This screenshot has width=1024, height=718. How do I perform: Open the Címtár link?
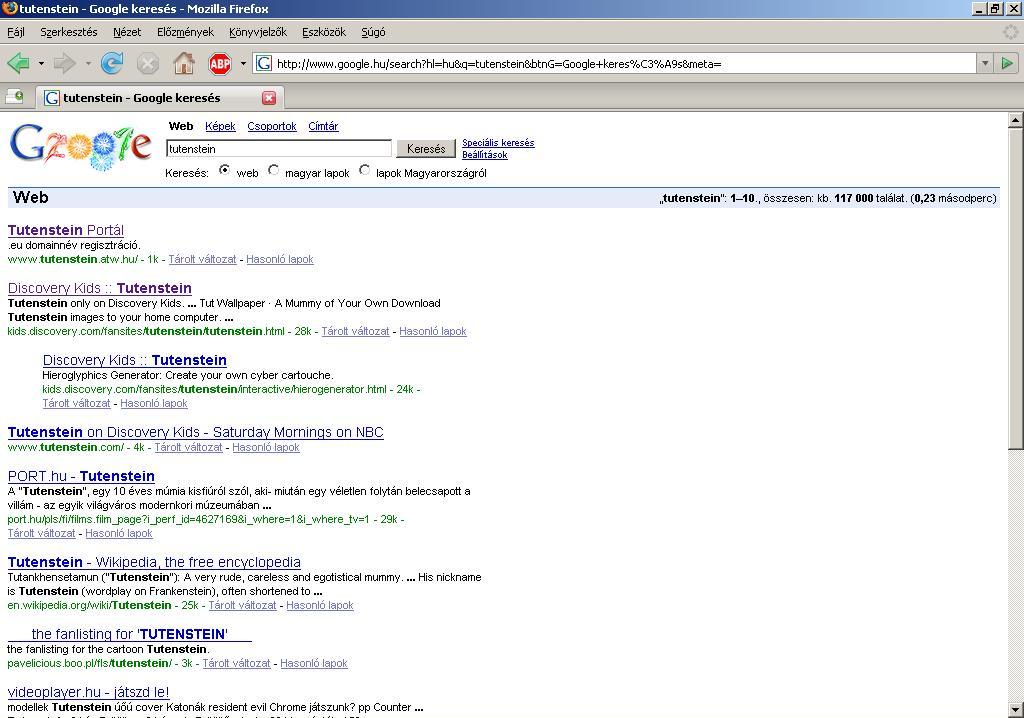coord(323,126)
